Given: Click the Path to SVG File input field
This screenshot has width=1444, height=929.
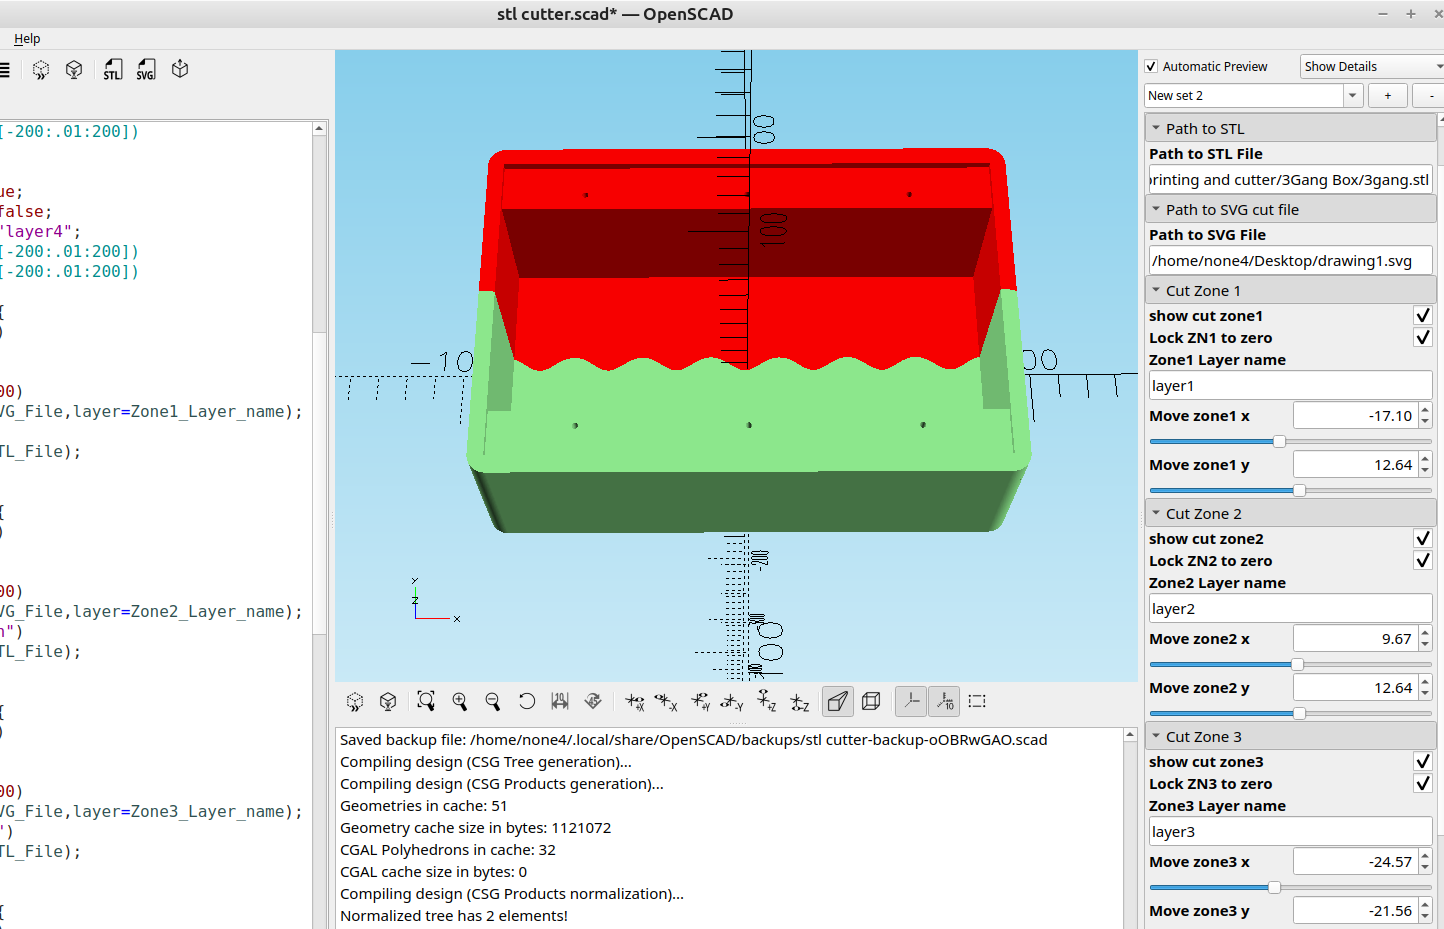Looking at the screenshot, I should pyautogui.click(x=1290, y=261).
